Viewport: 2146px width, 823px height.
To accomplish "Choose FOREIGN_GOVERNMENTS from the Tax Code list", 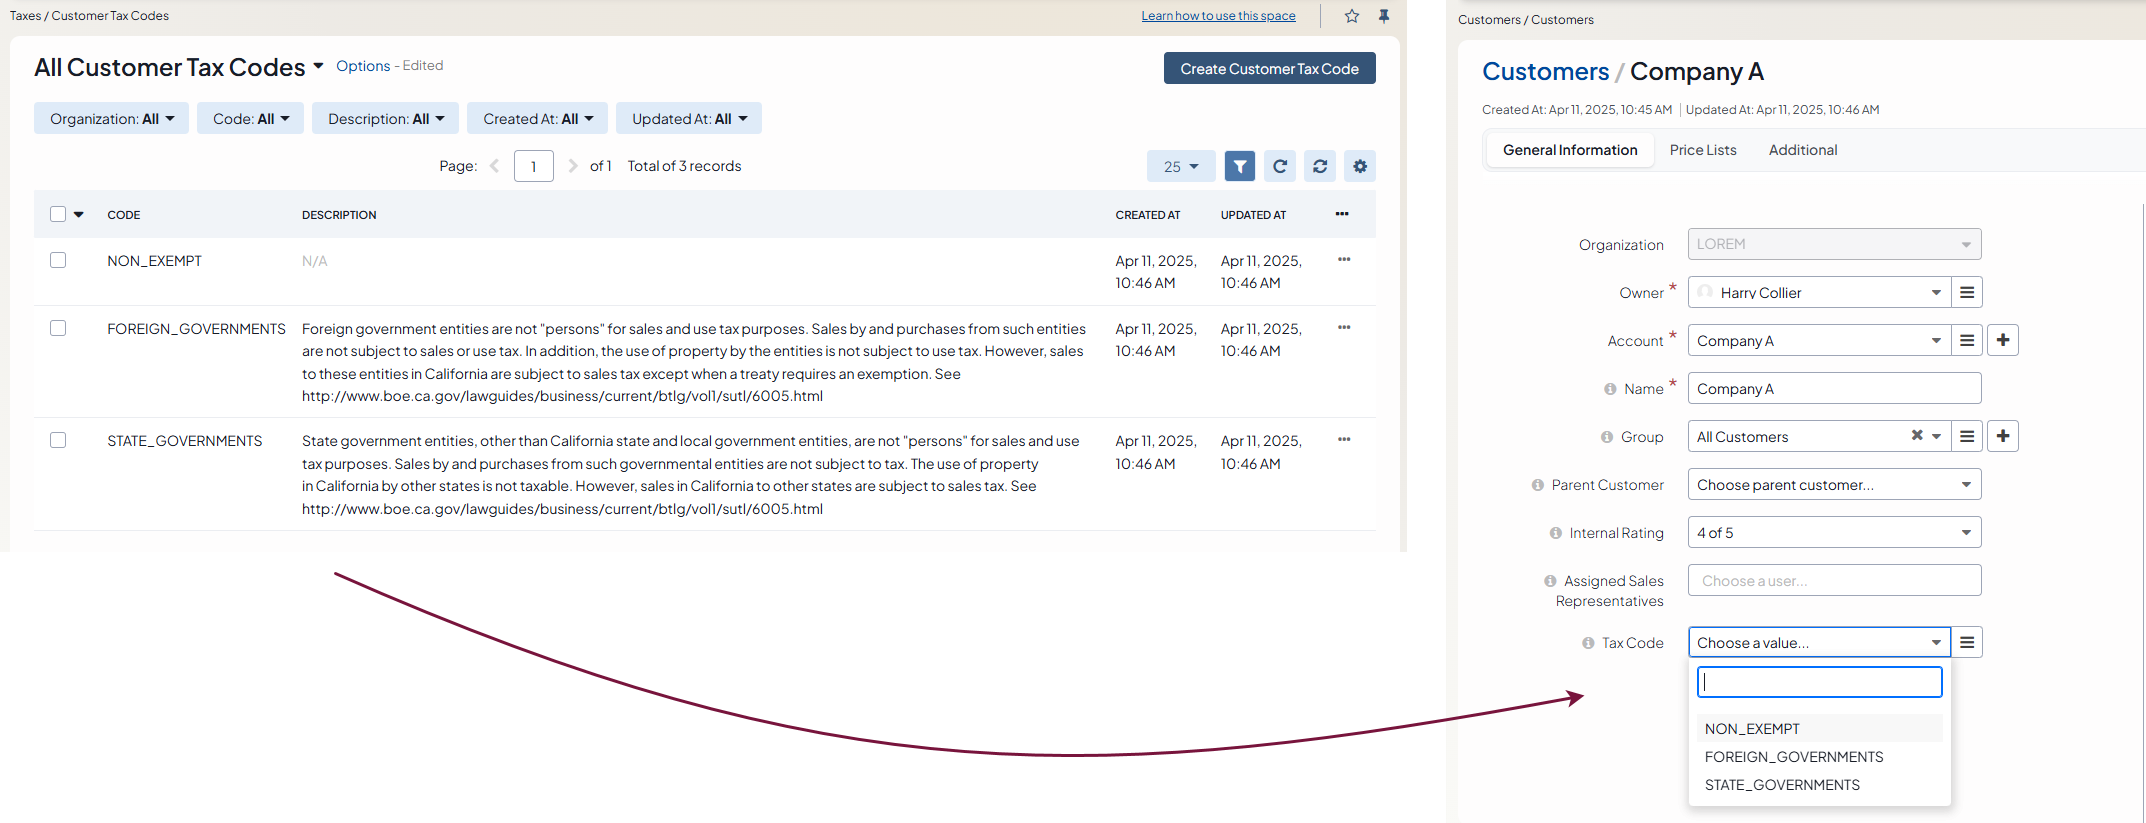I will click(x=1793, y=757).
